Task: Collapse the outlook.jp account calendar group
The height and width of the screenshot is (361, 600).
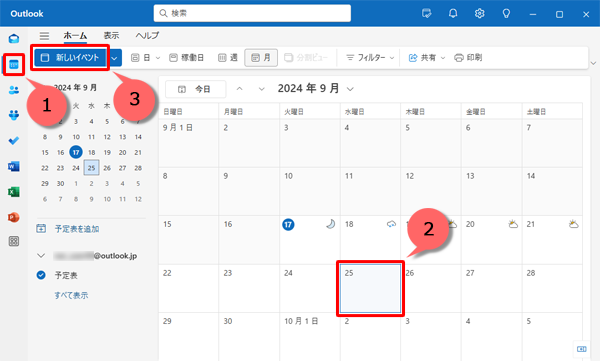Action: [x=41, y=256]
